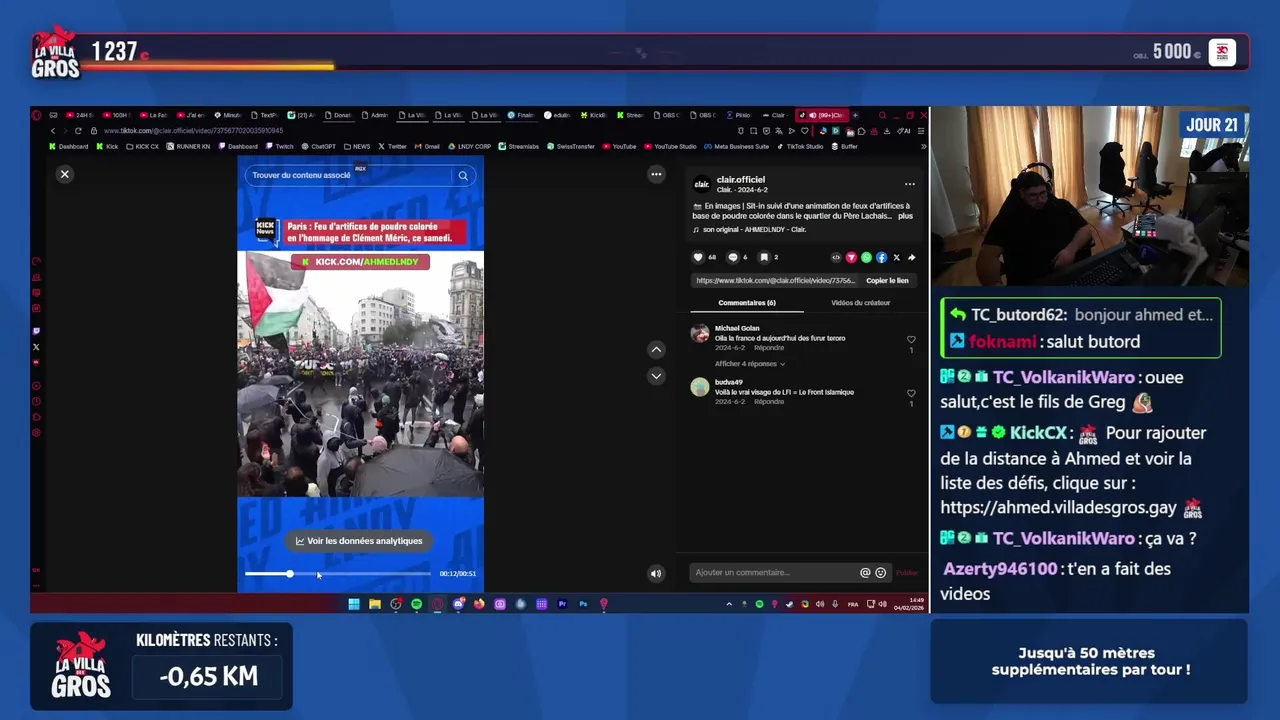Click 'Copier le lien' button

(887, 281)
